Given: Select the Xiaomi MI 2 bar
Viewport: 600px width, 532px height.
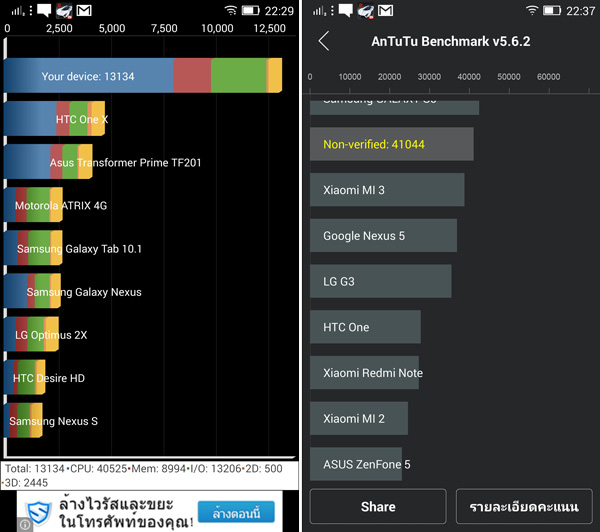Looking at the screenshot, I should click(x=359, y=418).
